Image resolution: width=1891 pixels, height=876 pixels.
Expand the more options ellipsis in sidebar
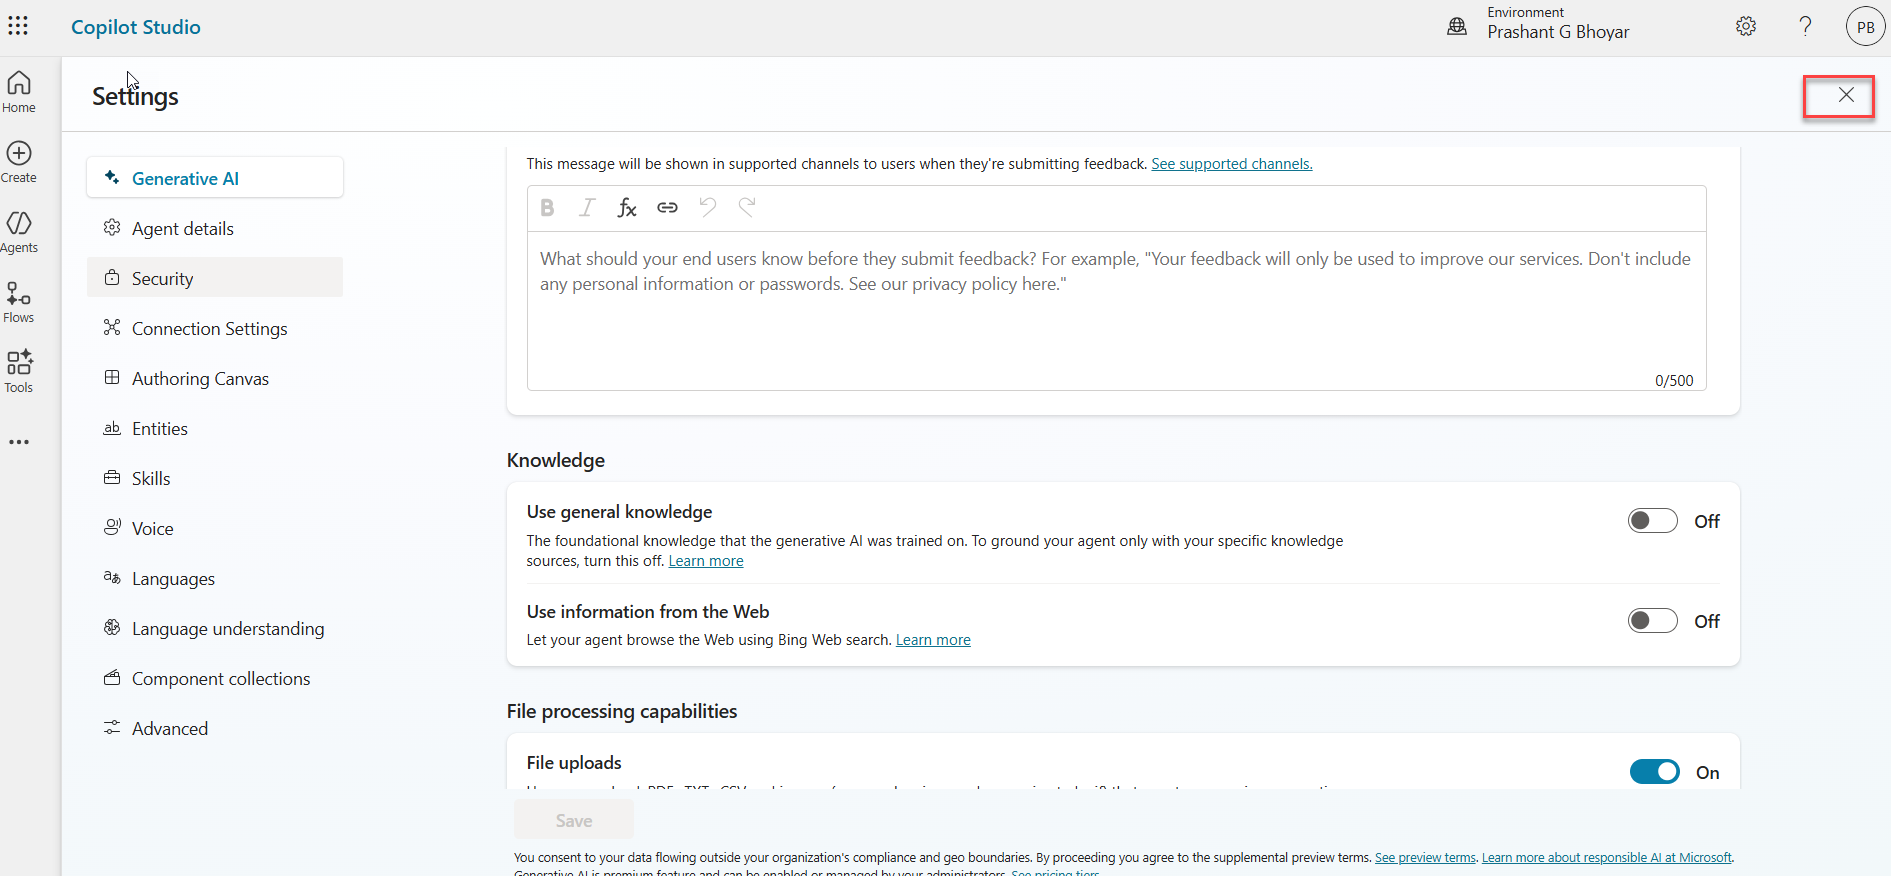pyautogui.click(x=19, y=442)
